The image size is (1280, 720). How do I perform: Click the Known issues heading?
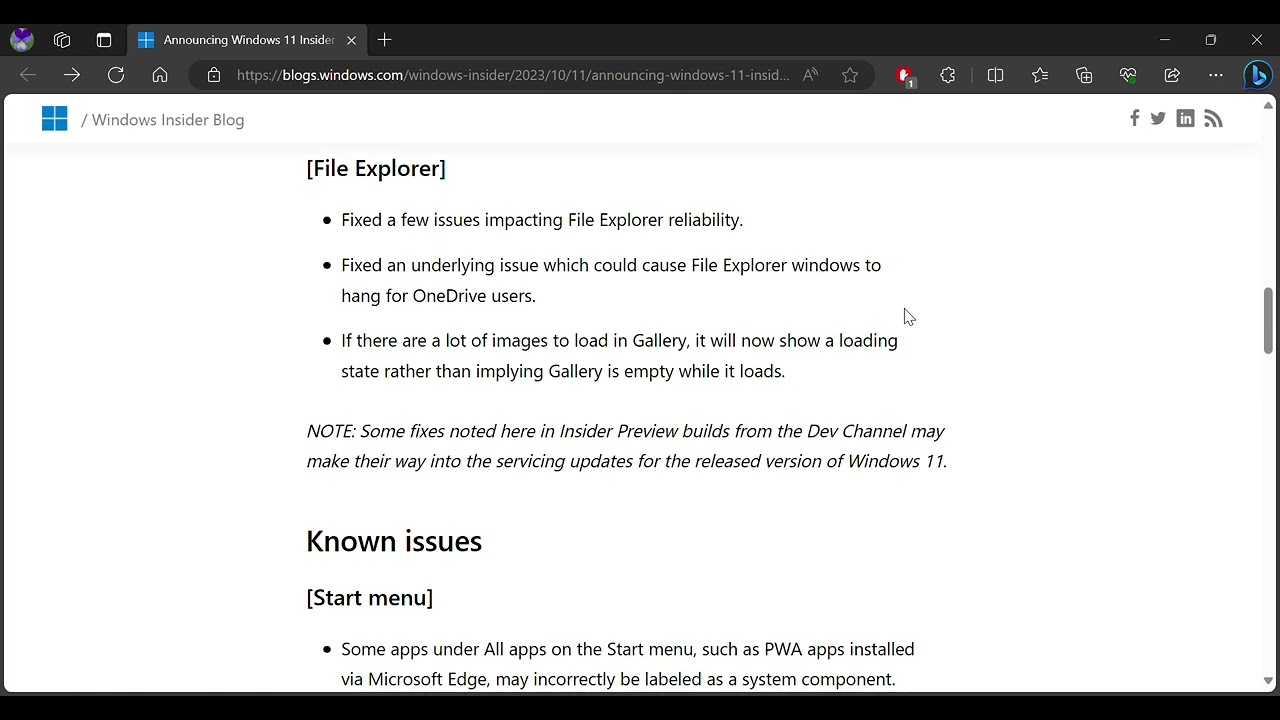pyautogui.click(x=394, y=541)
